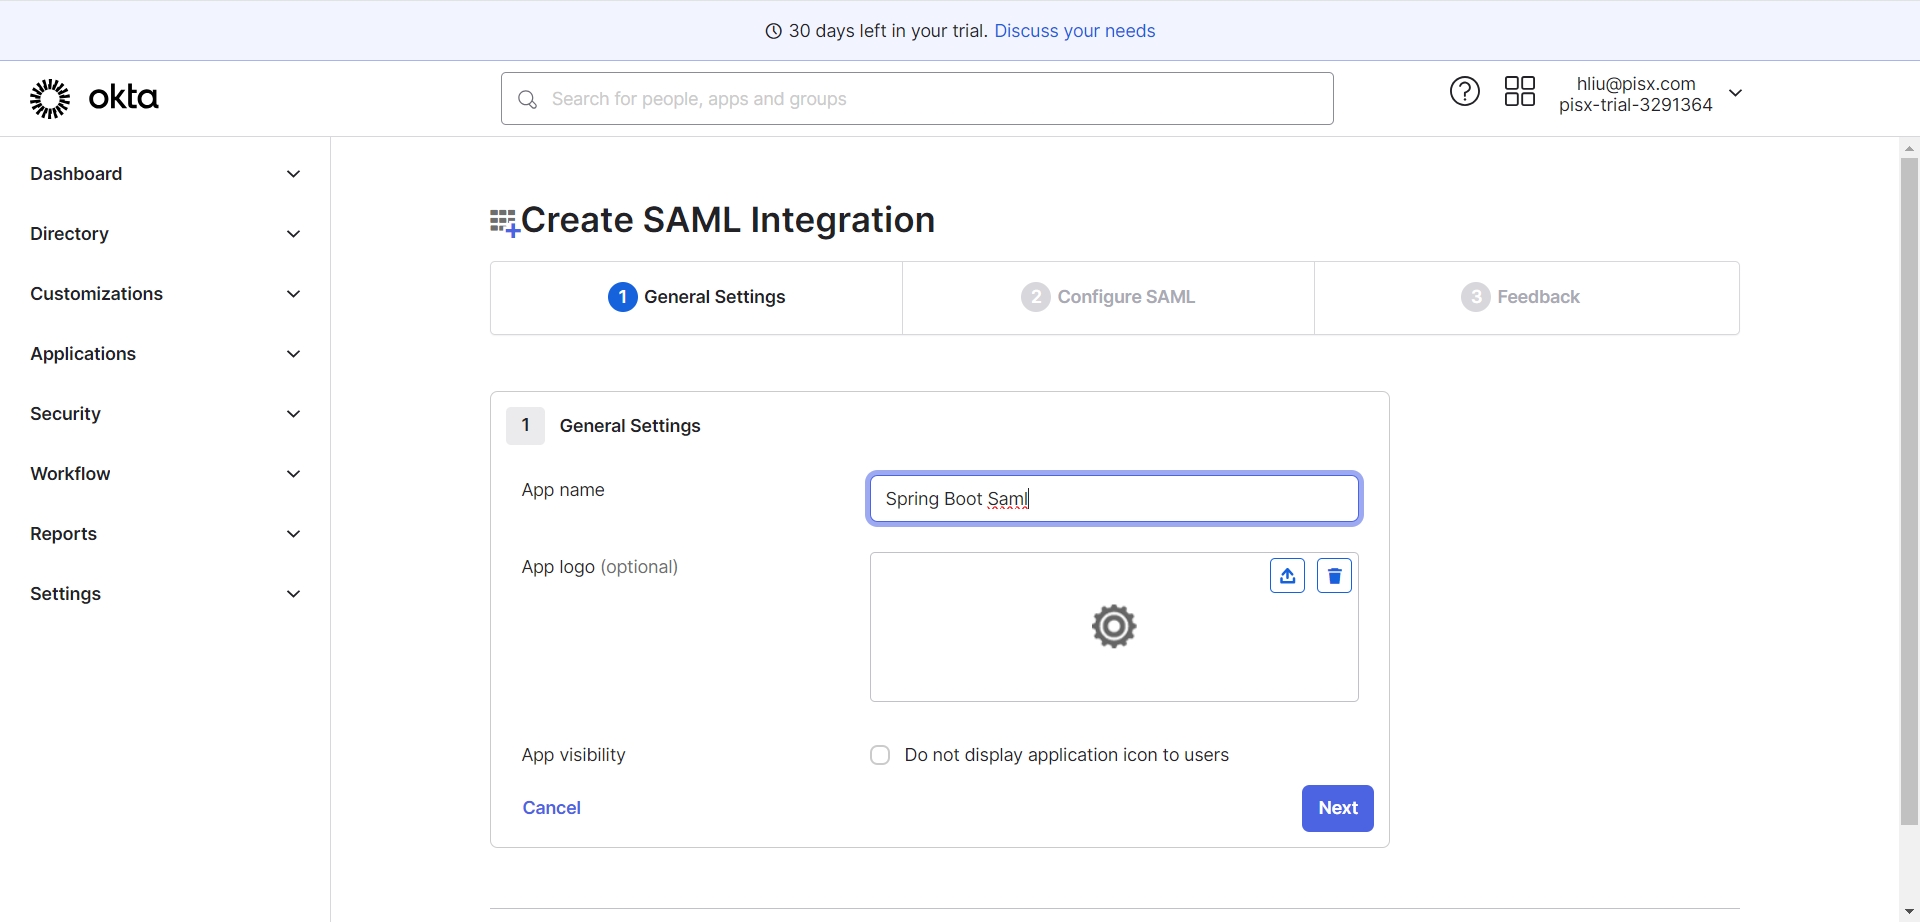Open the help question mark icon

click(1464, 92)
